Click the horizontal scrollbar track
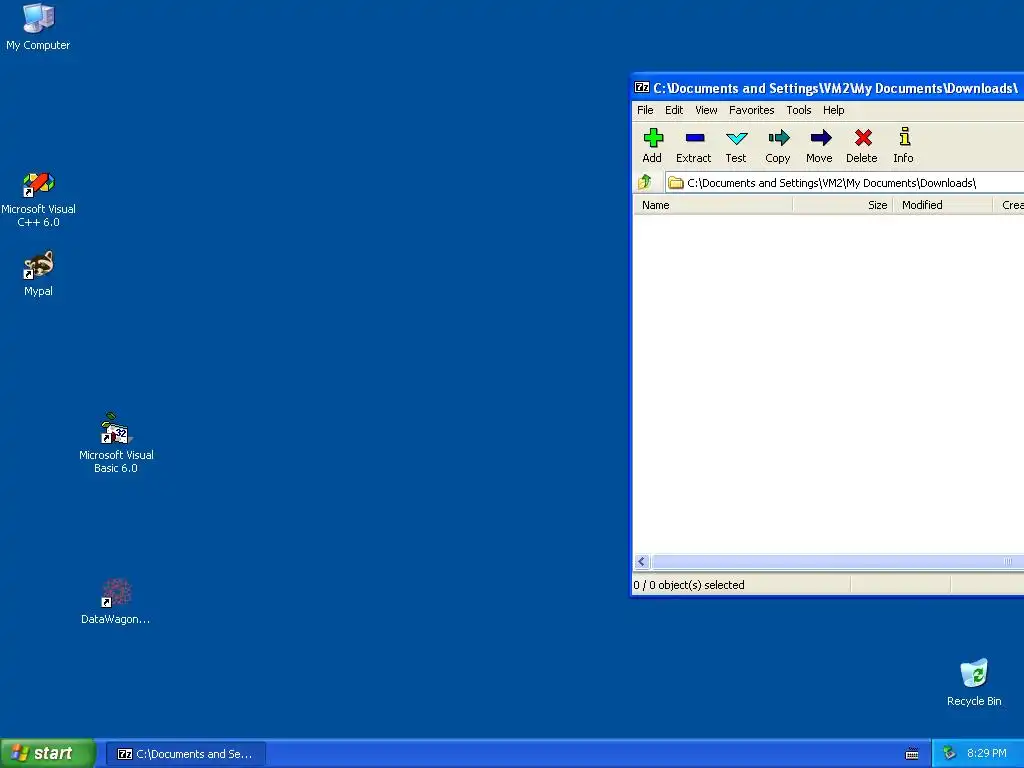The width and height of the screenshot is (1024, 768). (837, 562)
